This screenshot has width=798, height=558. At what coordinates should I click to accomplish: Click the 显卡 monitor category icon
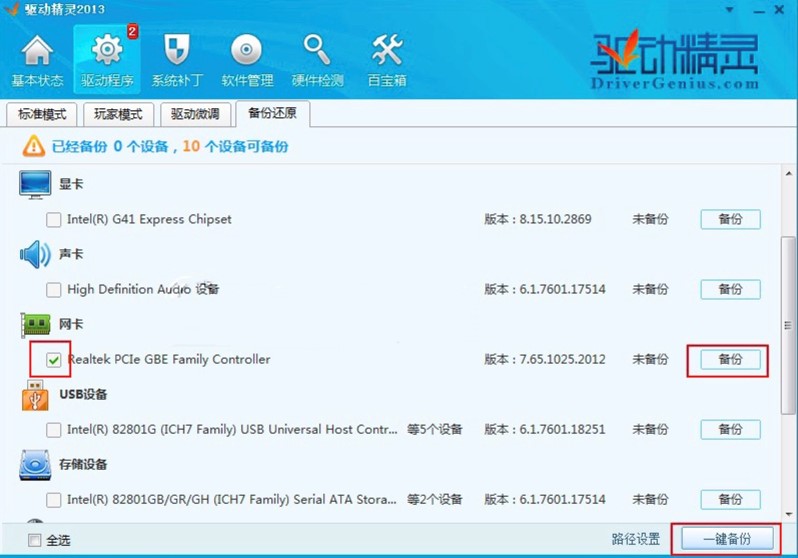tap(35, 184)
